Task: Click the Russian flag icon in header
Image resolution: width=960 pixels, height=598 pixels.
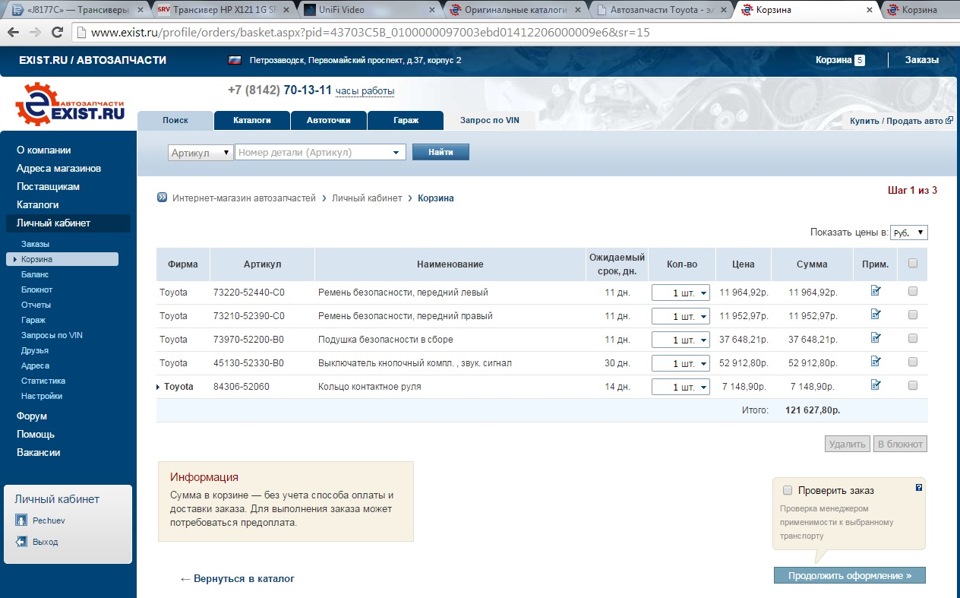Action: point(234,60)
